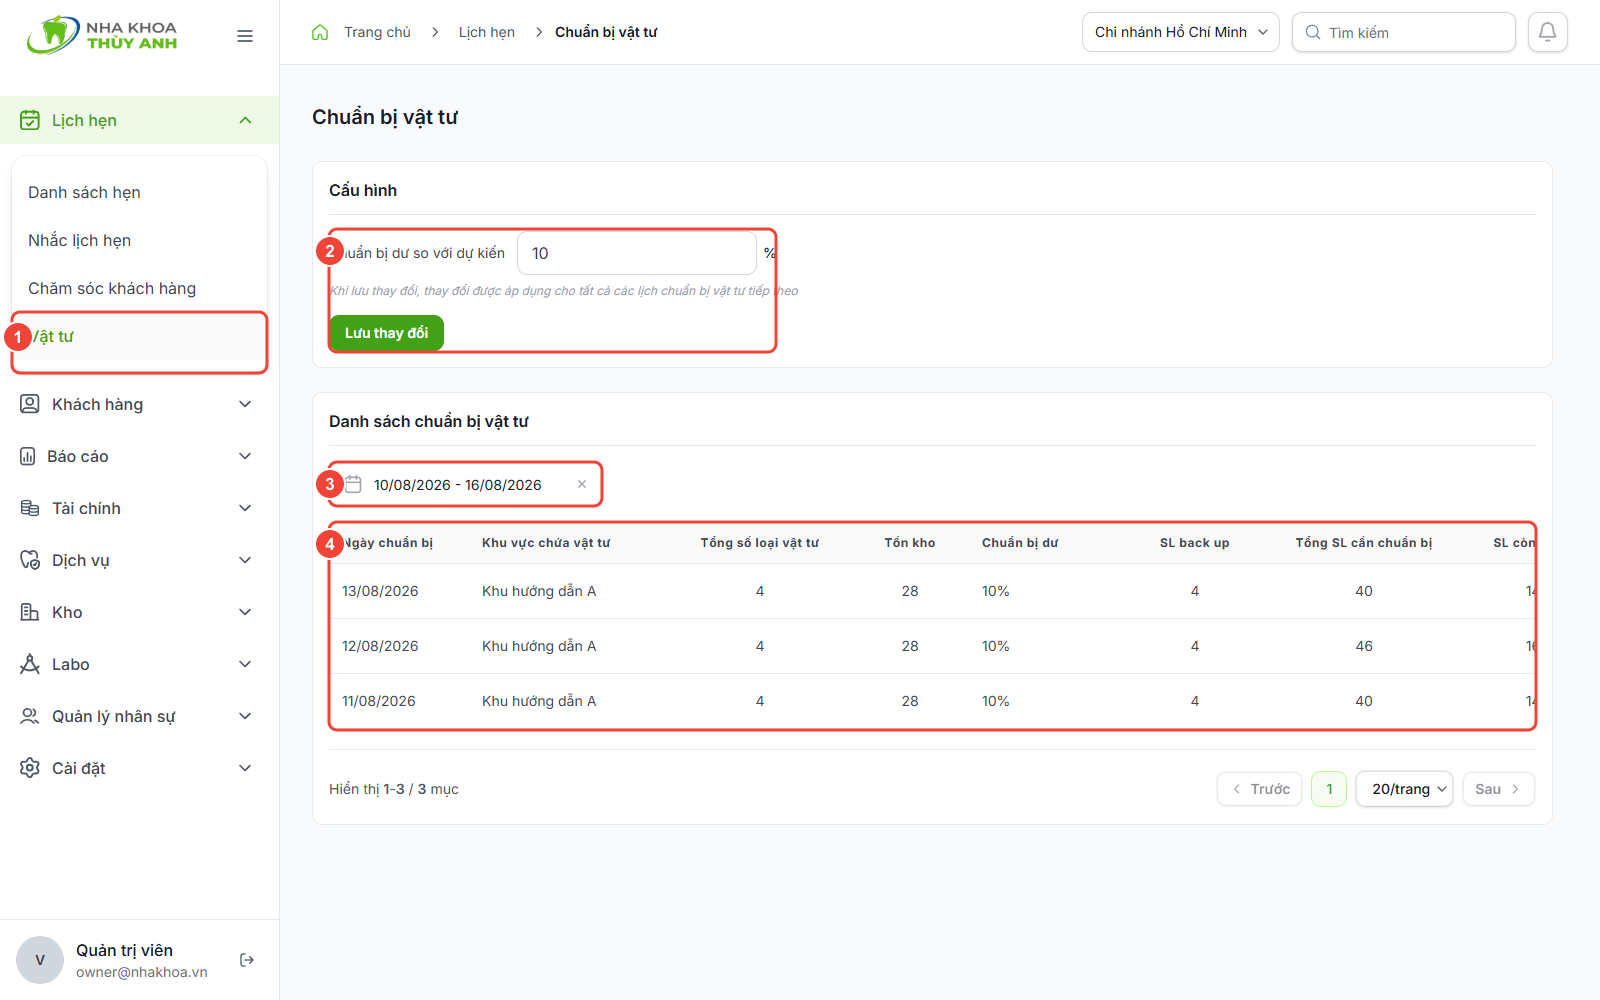Go to Lịch hẹn breadcrumb link
The width and height of the screenshot is (1600, 1000).
487,32
